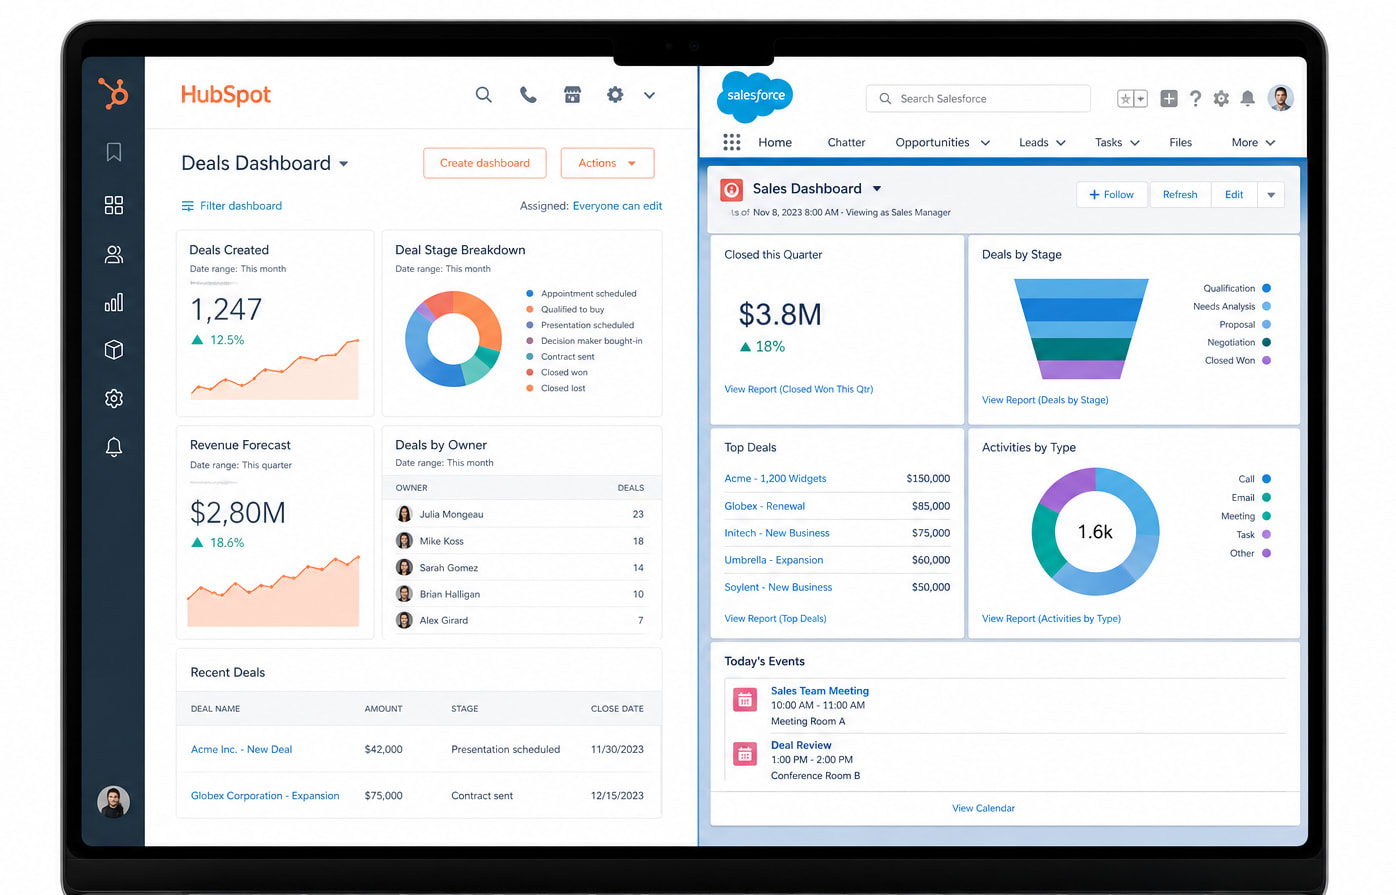
Task: Click the HubSpot sprocket logo icon
Action: (113, 93)
